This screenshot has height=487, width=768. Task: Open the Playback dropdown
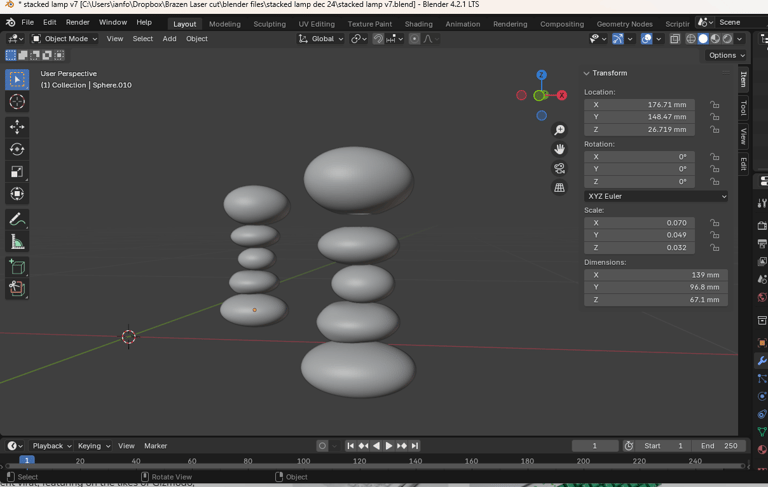pos(51,446)
